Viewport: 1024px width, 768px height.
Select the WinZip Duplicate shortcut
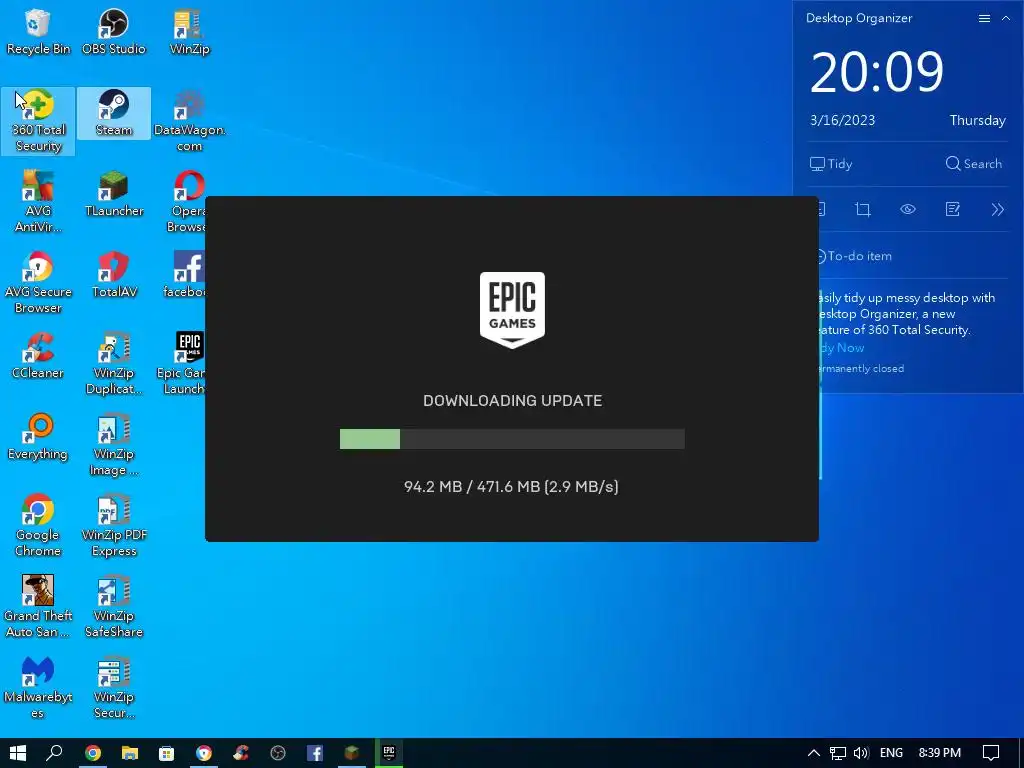[114, 364]
